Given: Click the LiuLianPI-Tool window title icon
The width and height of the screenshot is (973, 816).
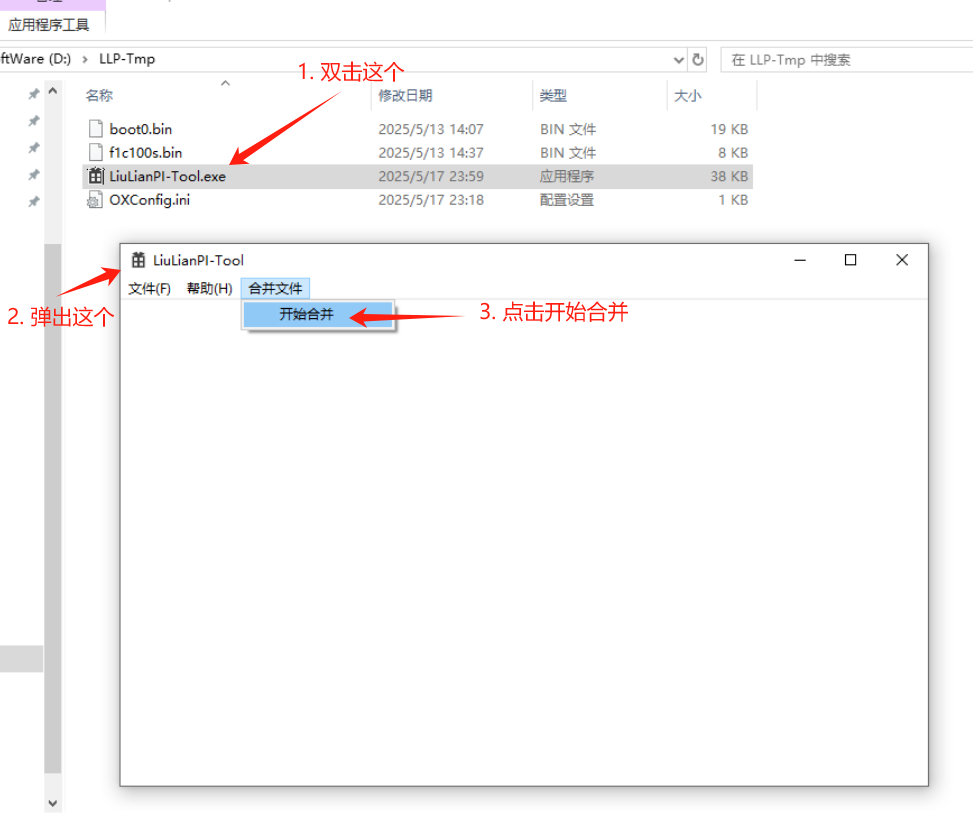Looking at the screenshot, I should (x=138, y=260).
